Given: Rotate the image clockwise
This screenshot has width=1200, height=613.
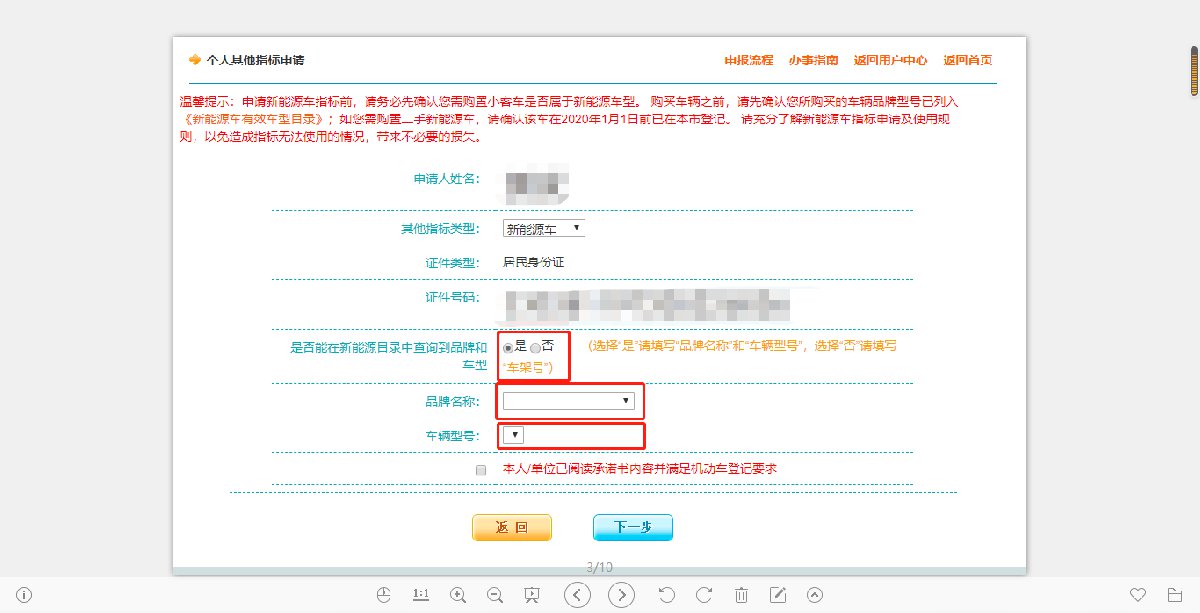Looking at the screenshot, I should pos(704,595).
